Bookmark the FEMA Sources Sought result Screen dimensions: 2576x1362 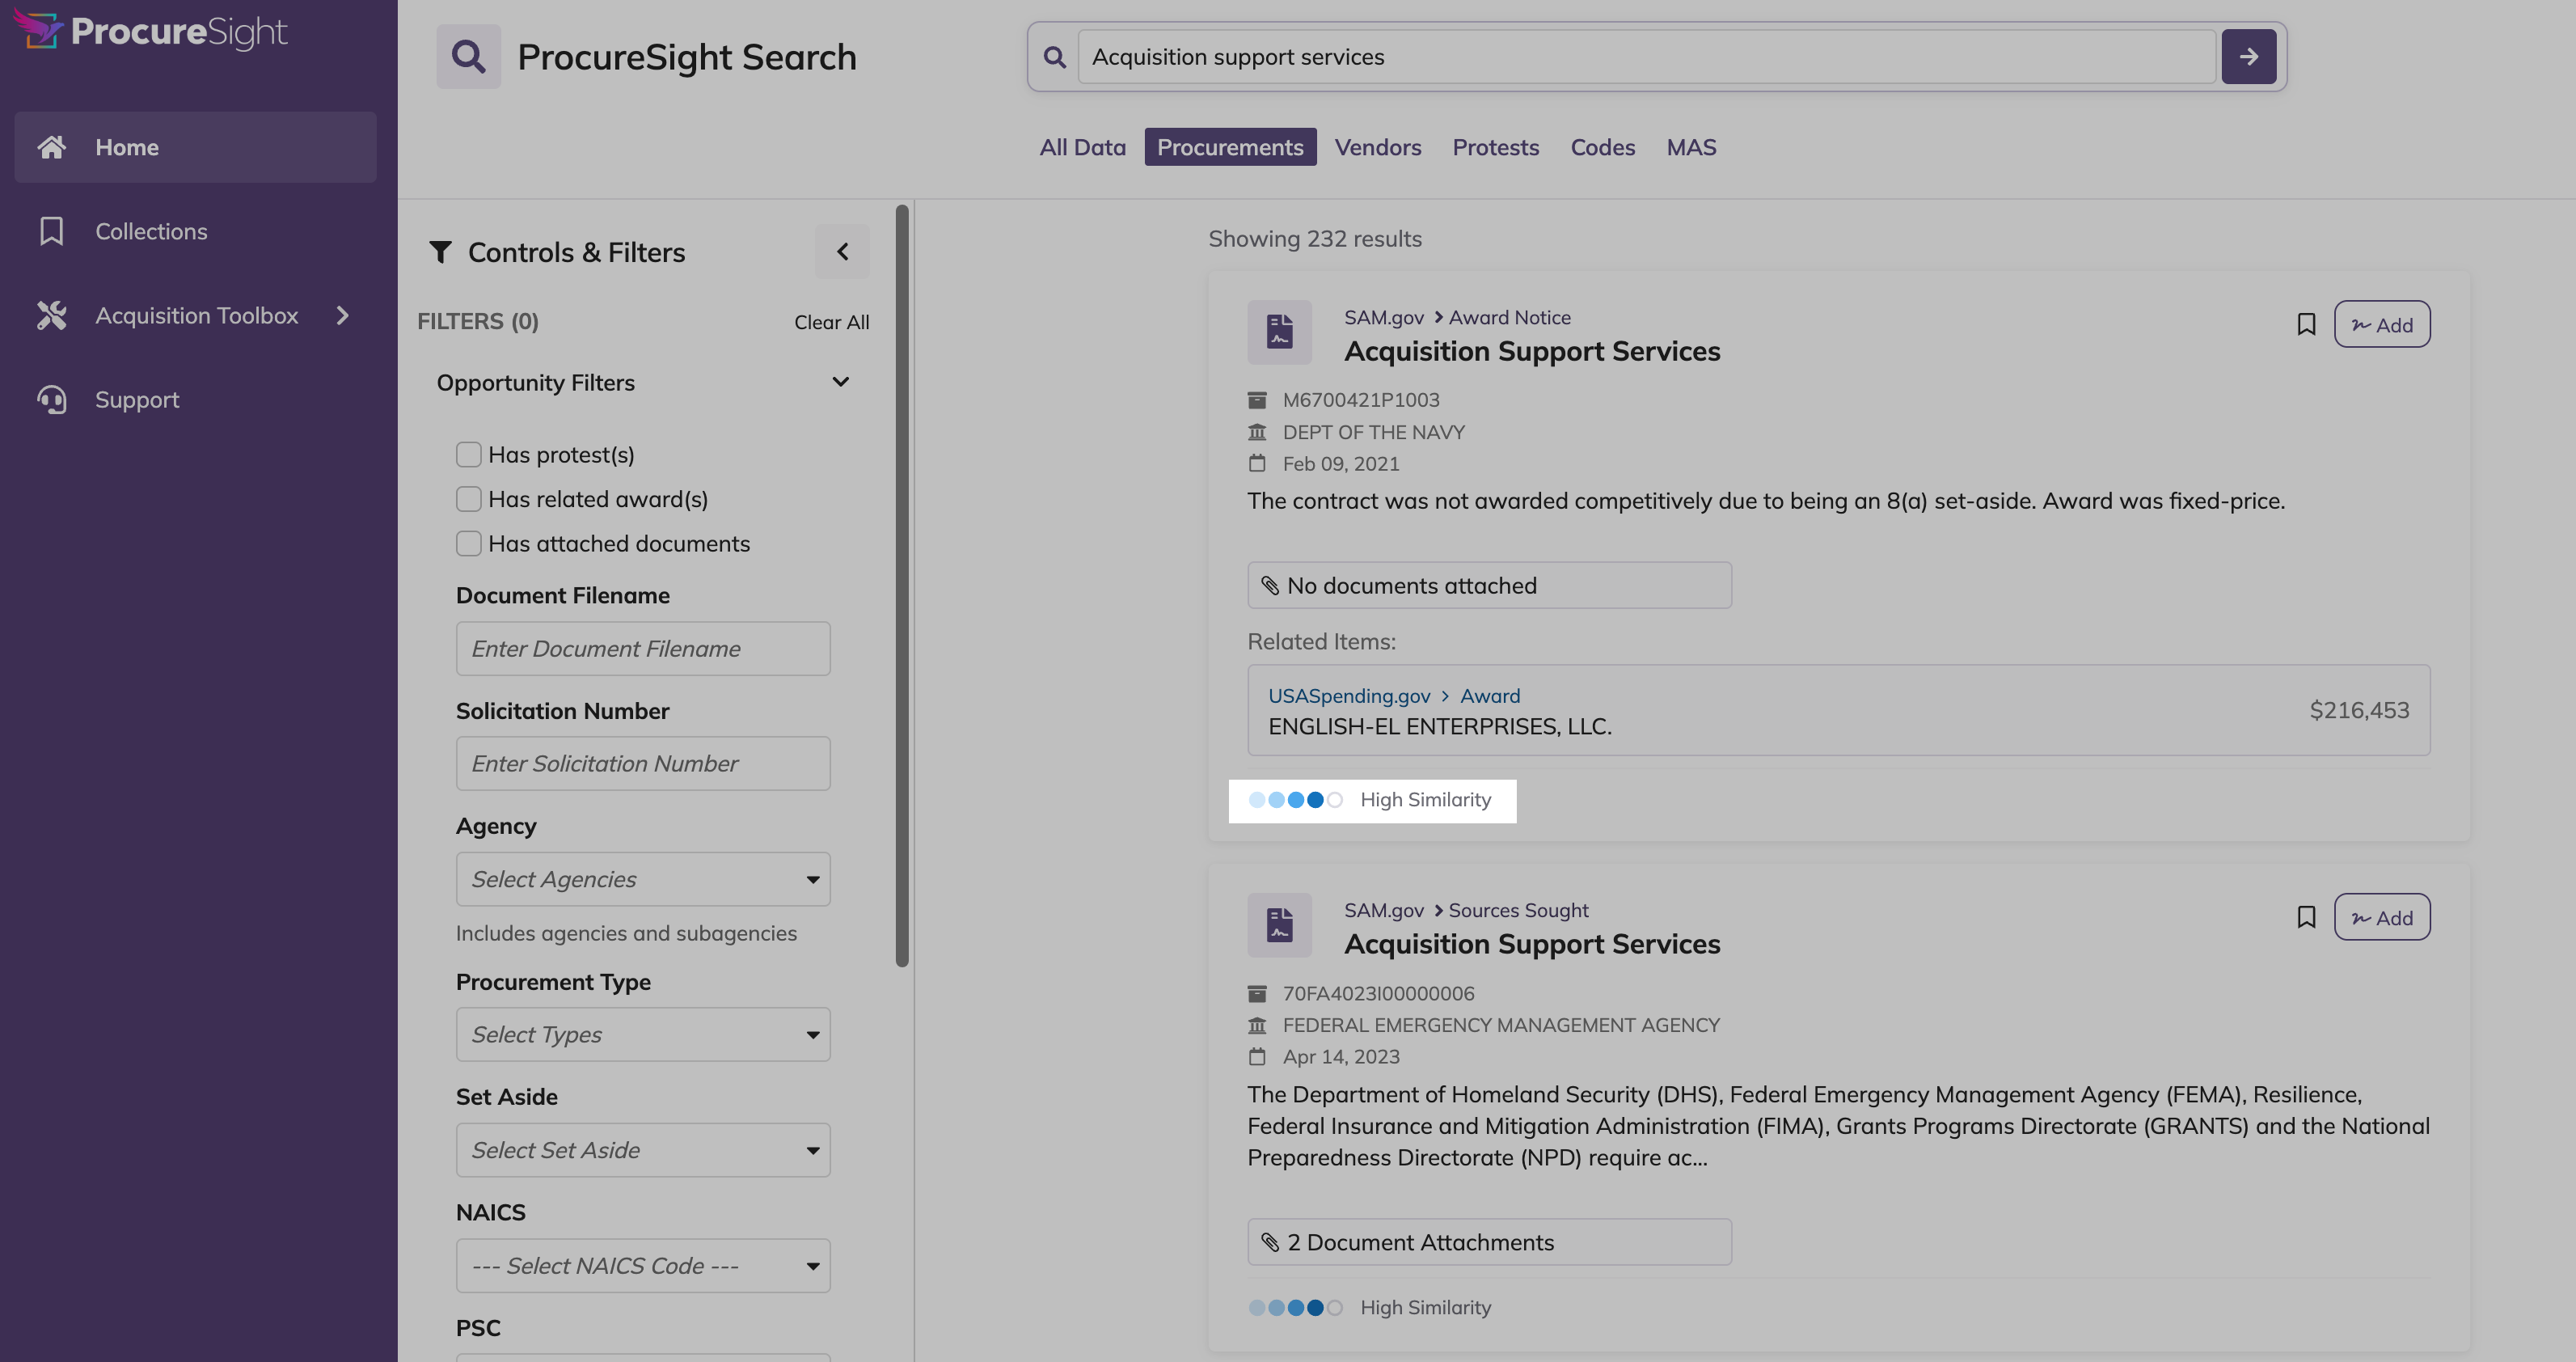tap(2305, 918)
